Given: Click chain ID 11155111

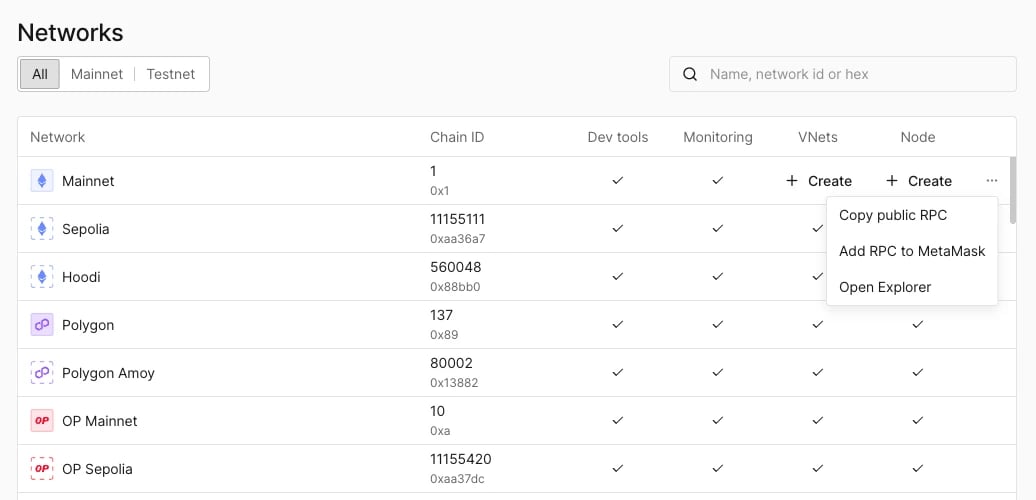Looking at the screenshot, I should tap(458, 219).
